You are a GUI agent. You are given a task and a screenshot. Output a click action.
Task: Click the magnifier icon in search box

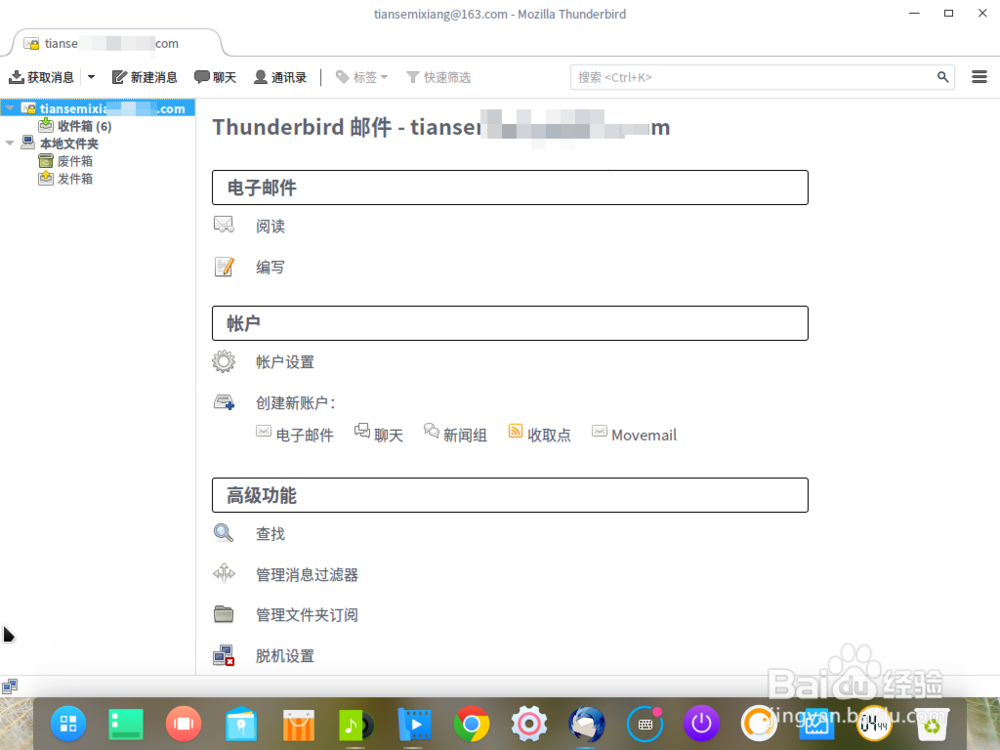[x=943, y=77]
